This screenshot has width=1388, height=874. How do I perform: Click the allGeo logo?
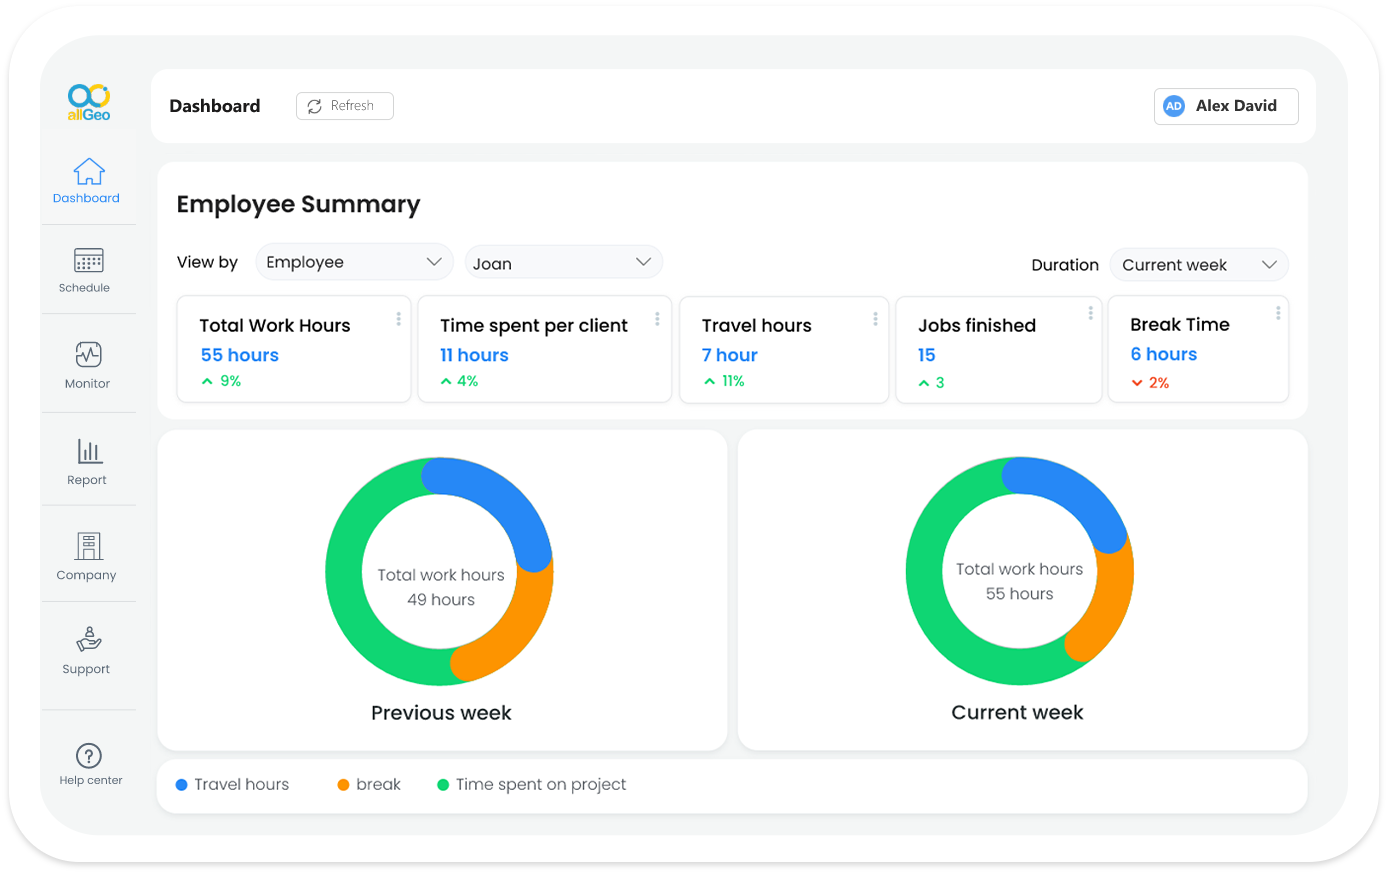(x=88, y=102)
